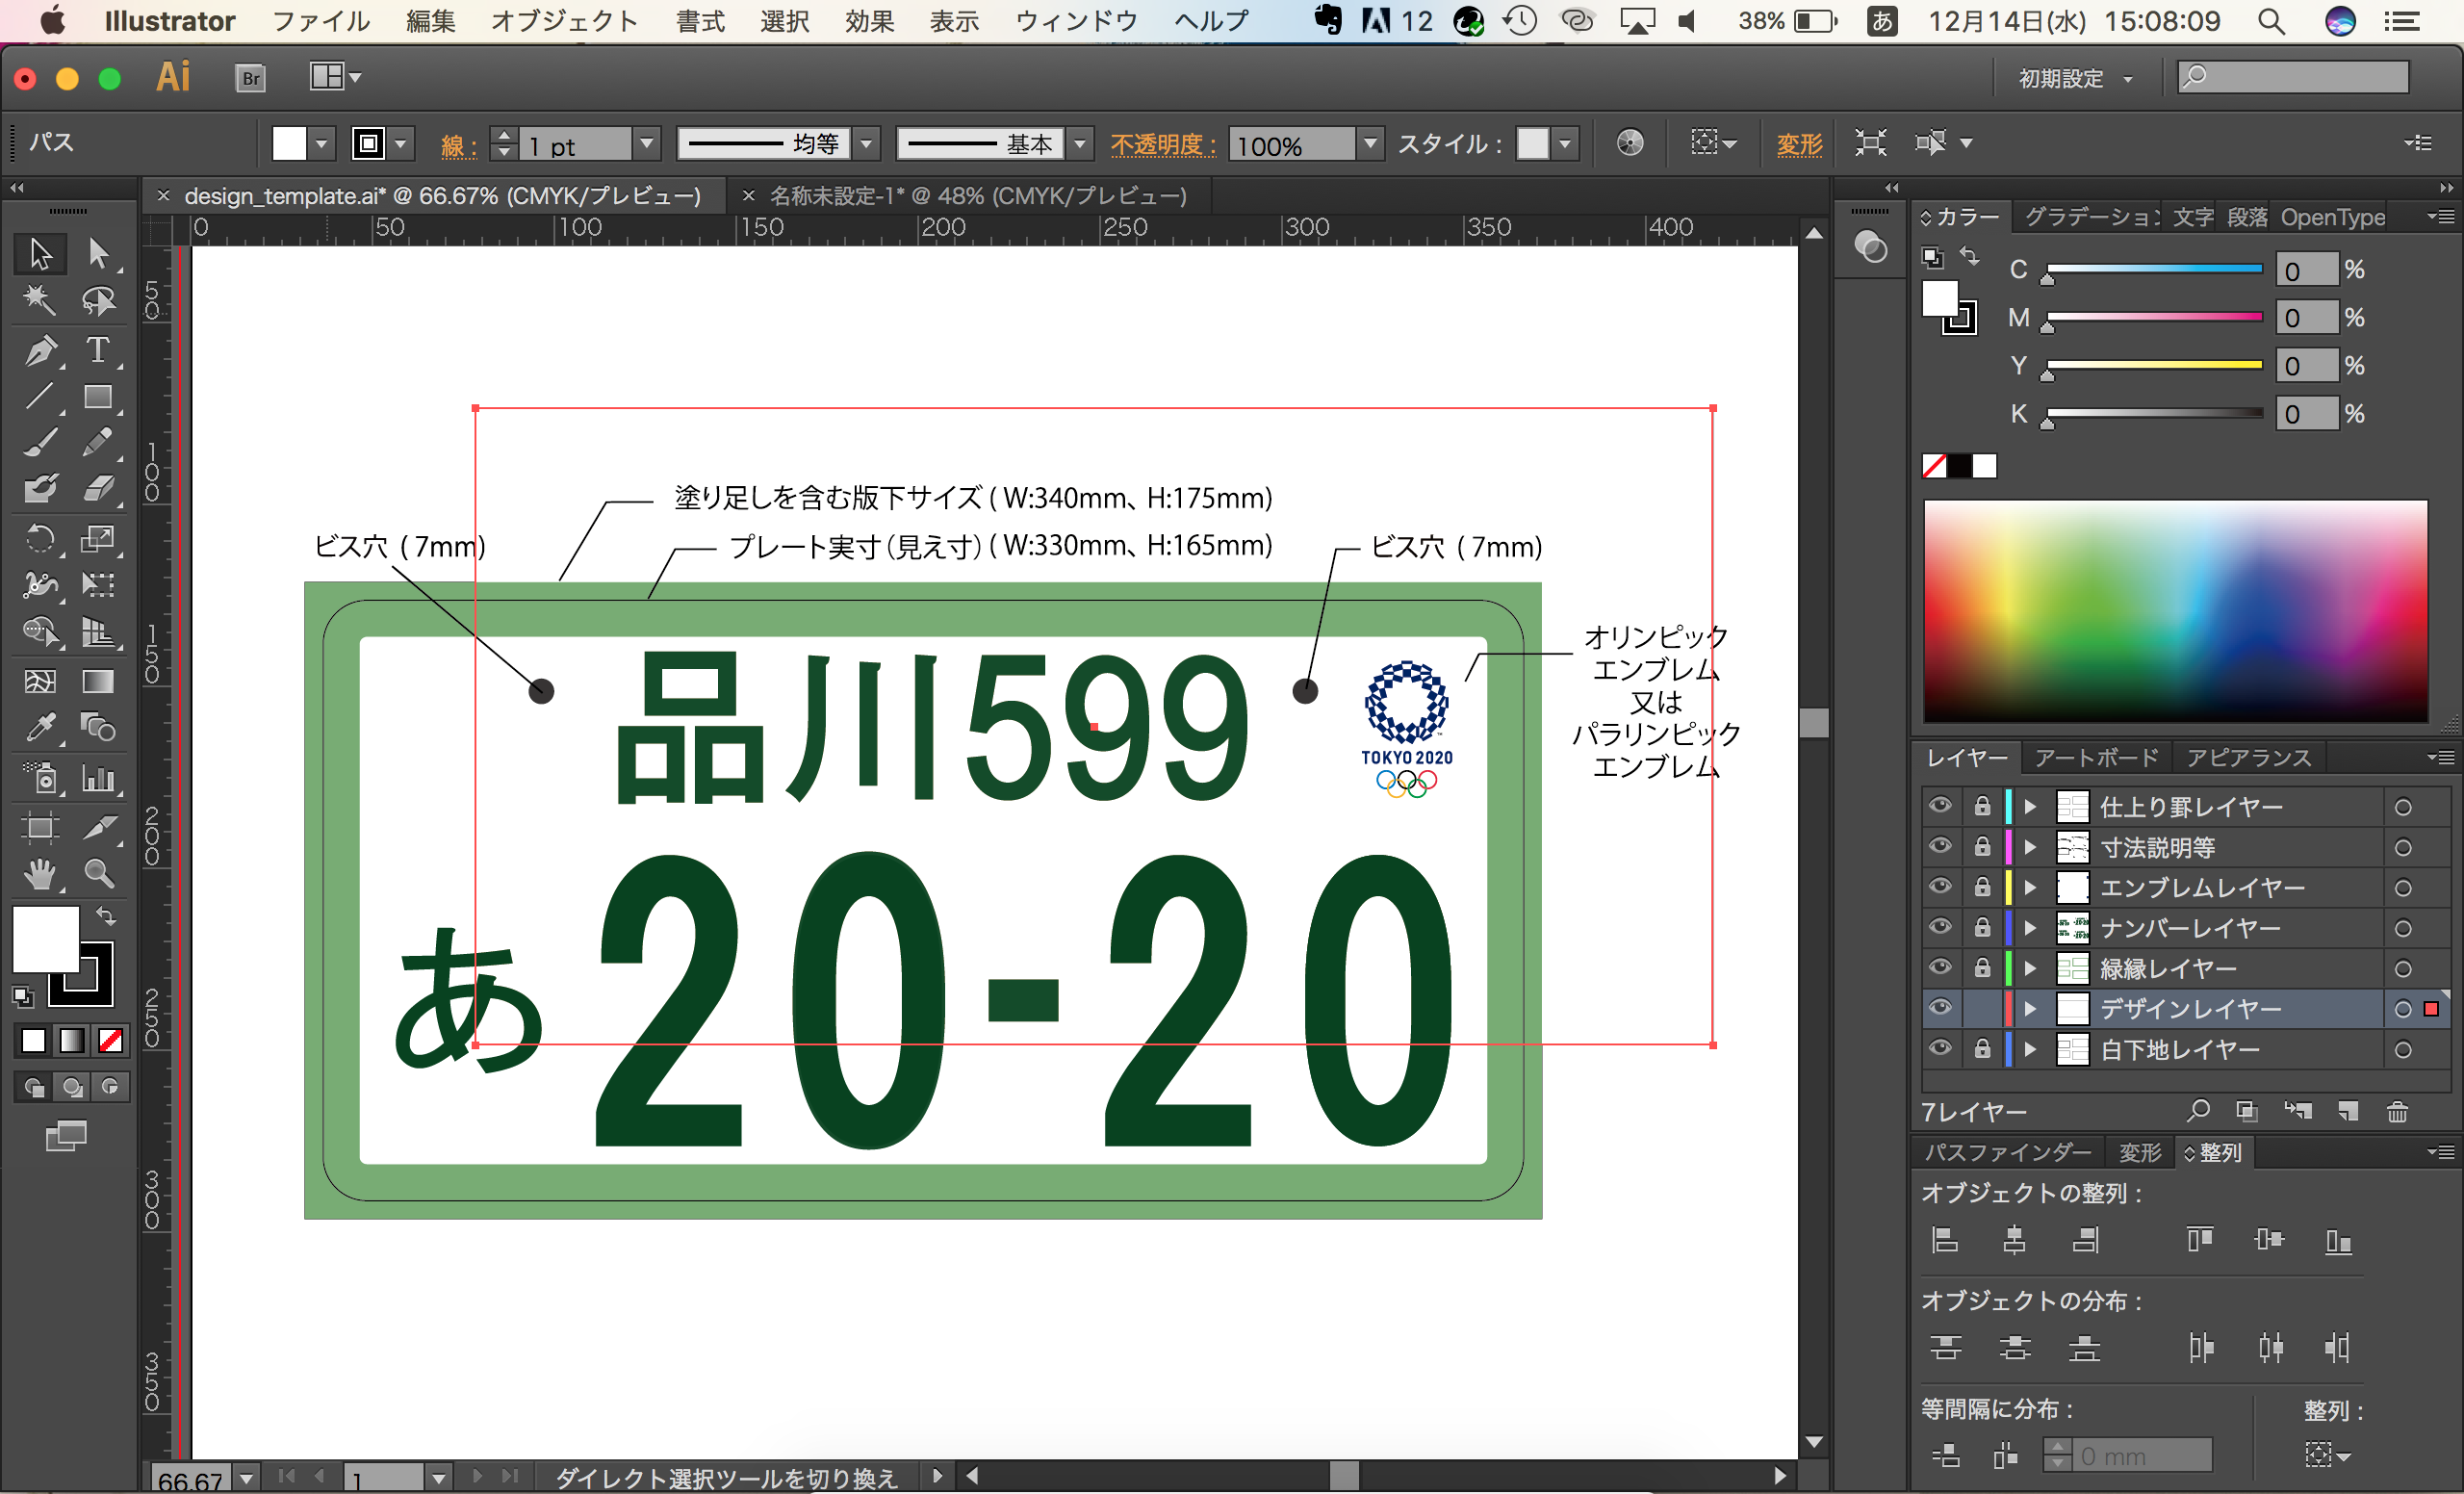Select the Shape Builder tool
The width and height of the screenshot is (2464, 1494).
point(40,632)
